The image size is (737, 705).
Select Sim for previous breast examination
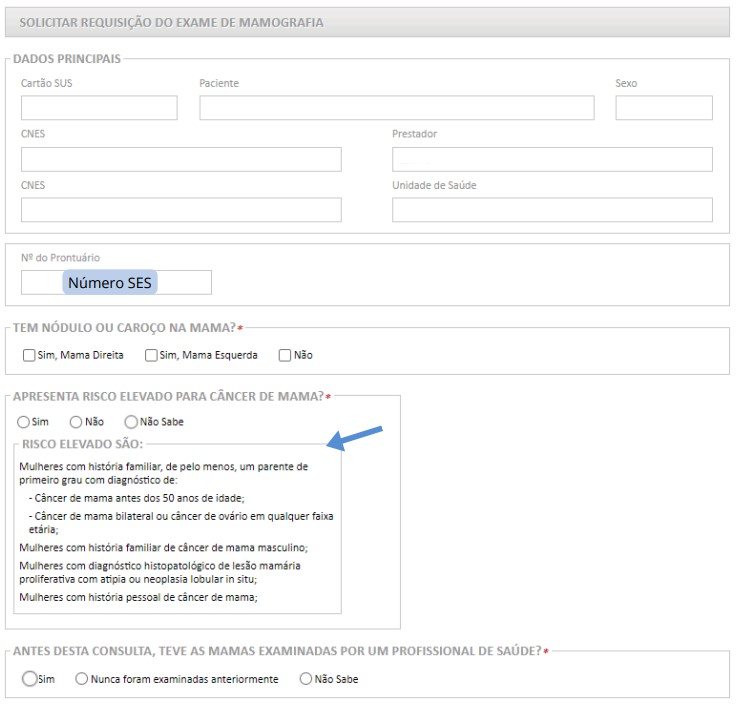pos(29,679)
